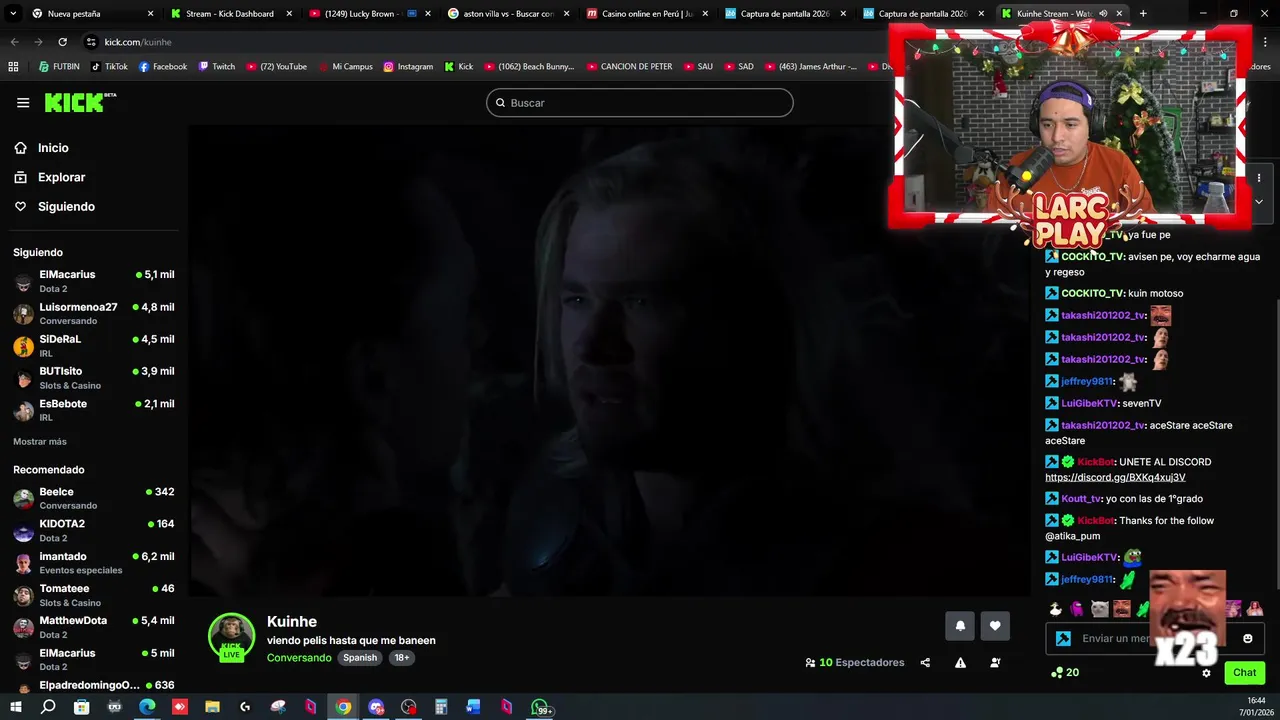Open Luisormenoa27 channel
Image resolution: width=1280 pixels, height=720 pixels.
tap(94, 313)
